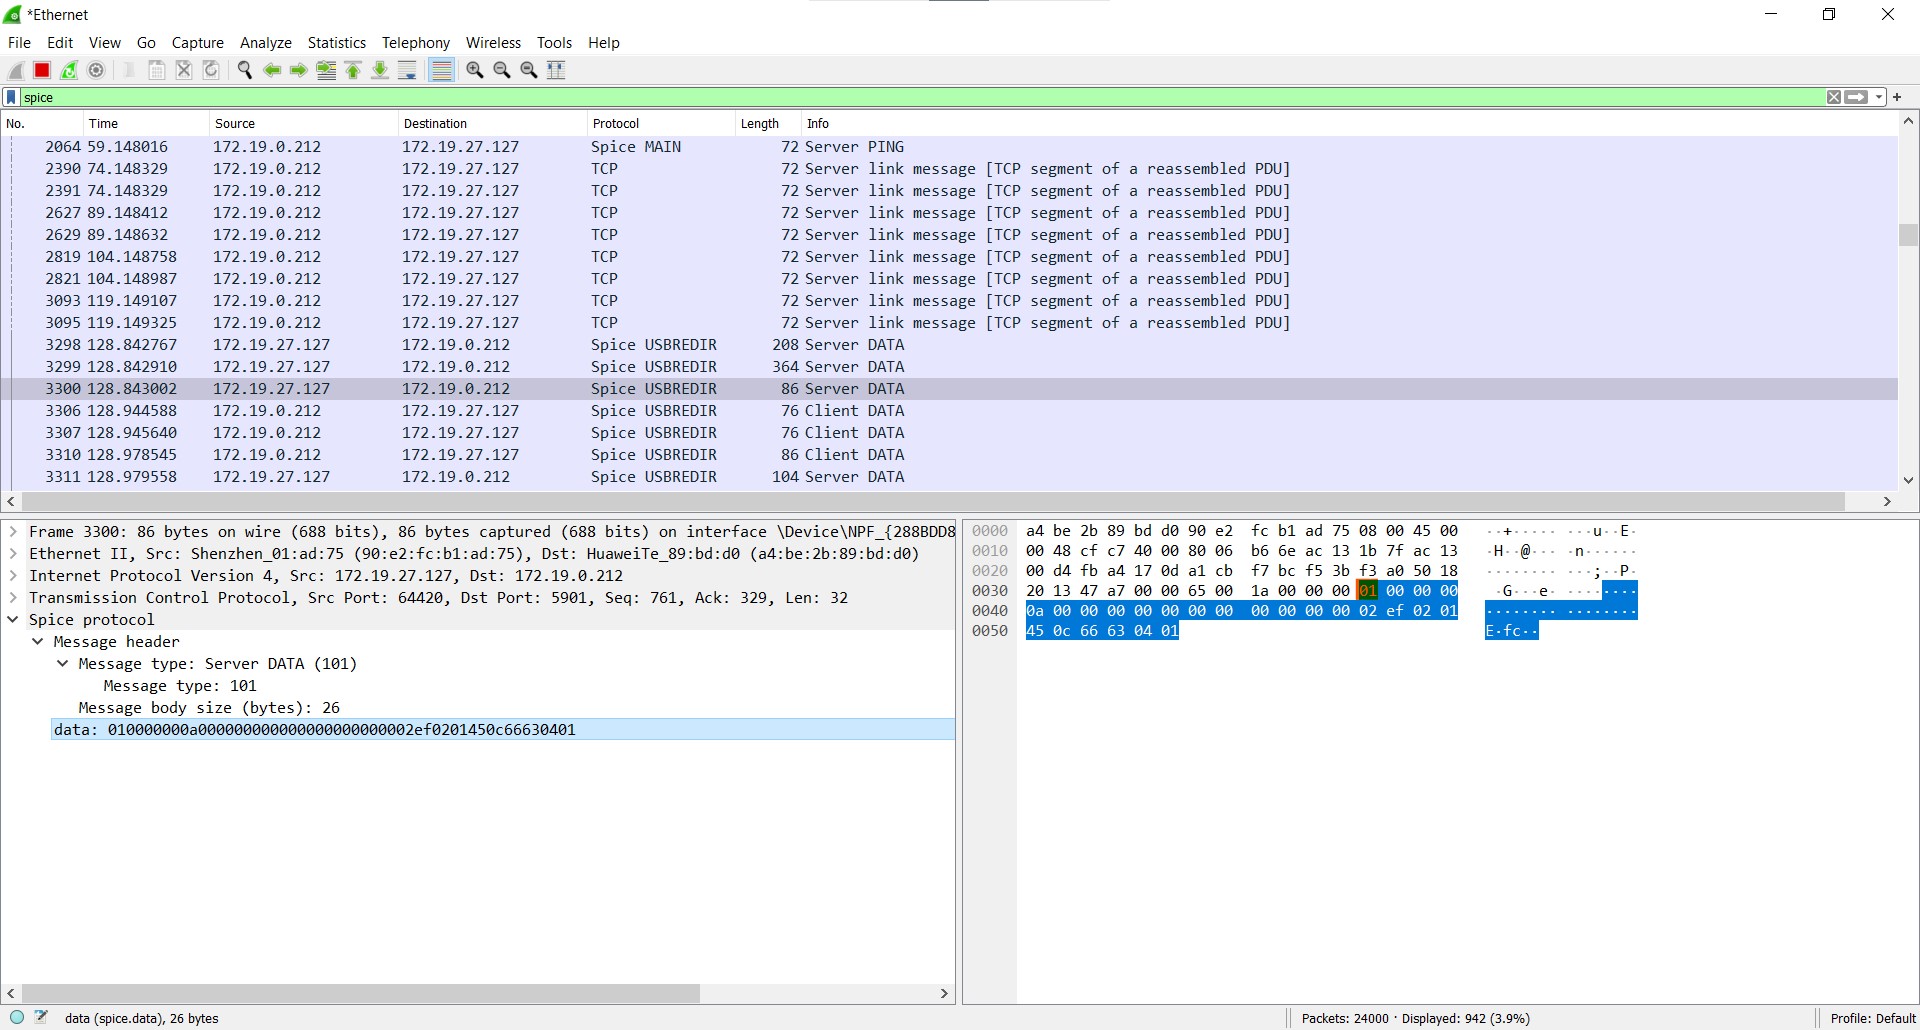Open capture options gear icon

click(x=96, y=70)
